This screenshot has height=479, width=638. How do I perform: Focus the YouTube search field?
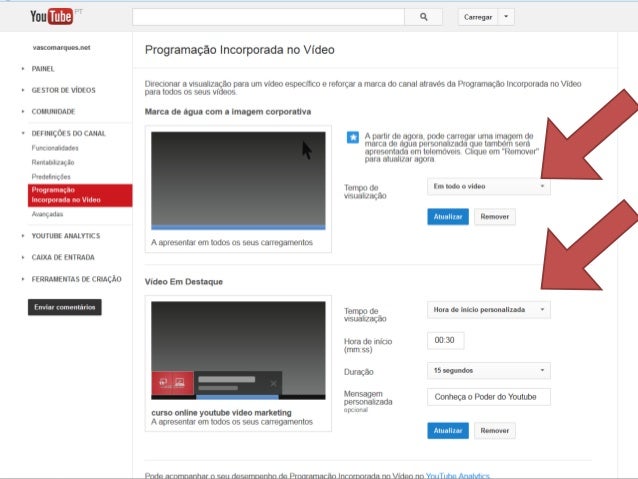click(x=269, y=17)
